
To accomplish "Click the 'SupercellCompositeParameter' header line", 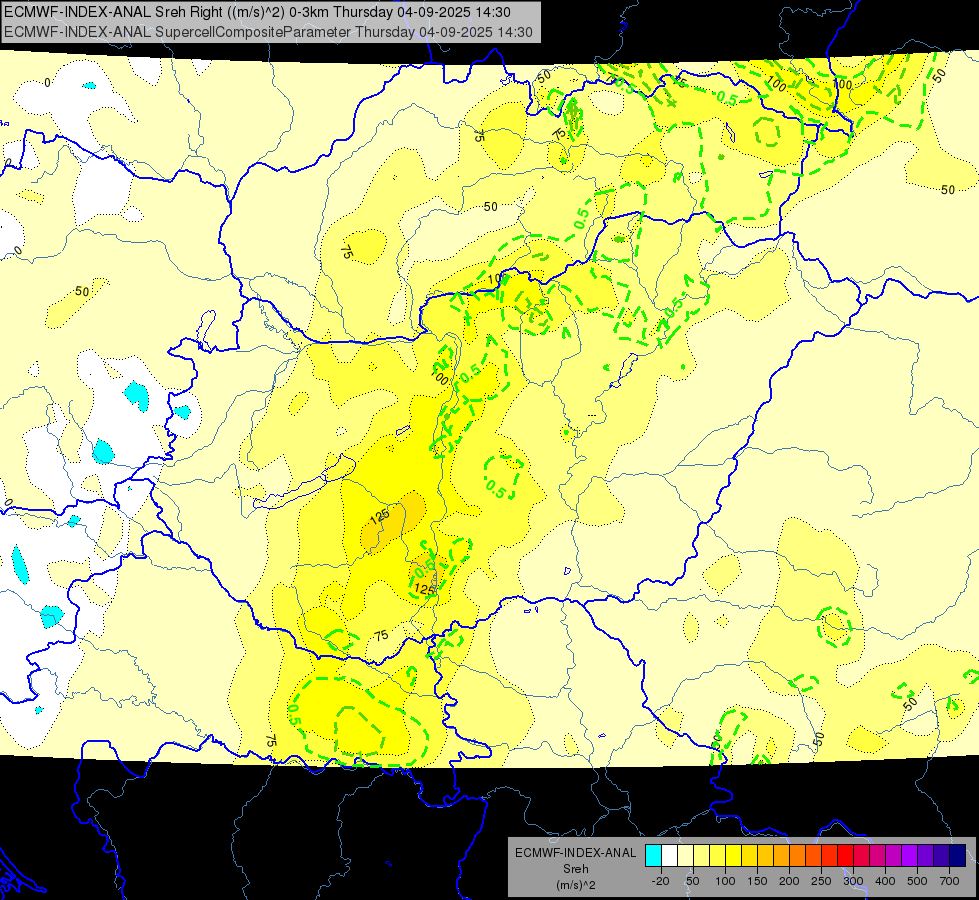I will (268, 32).
